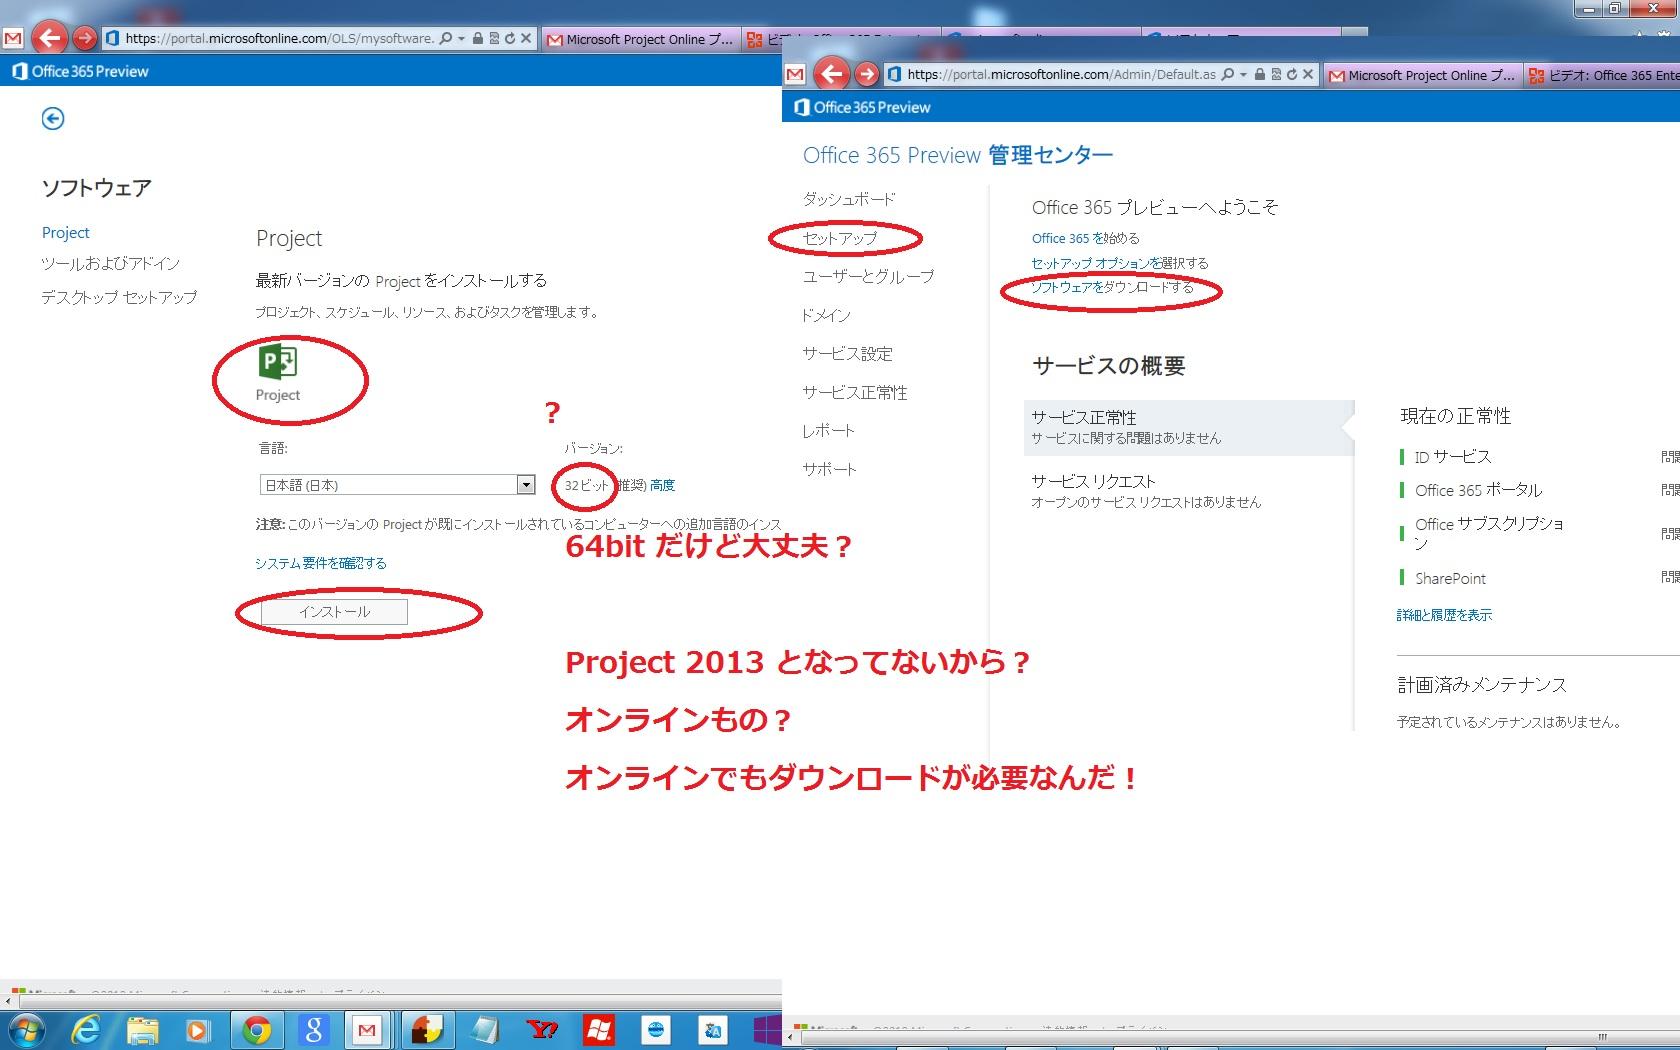Focus the Admin/Default URL address field
1680x1050 pixels.
pyautogui.click(x=1061, y=74)
